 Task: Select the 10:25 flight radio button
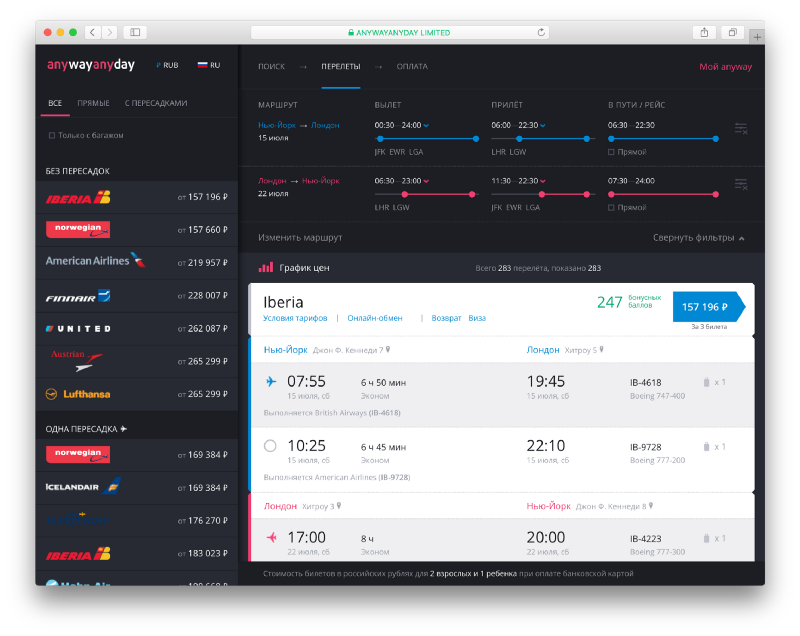270,446
